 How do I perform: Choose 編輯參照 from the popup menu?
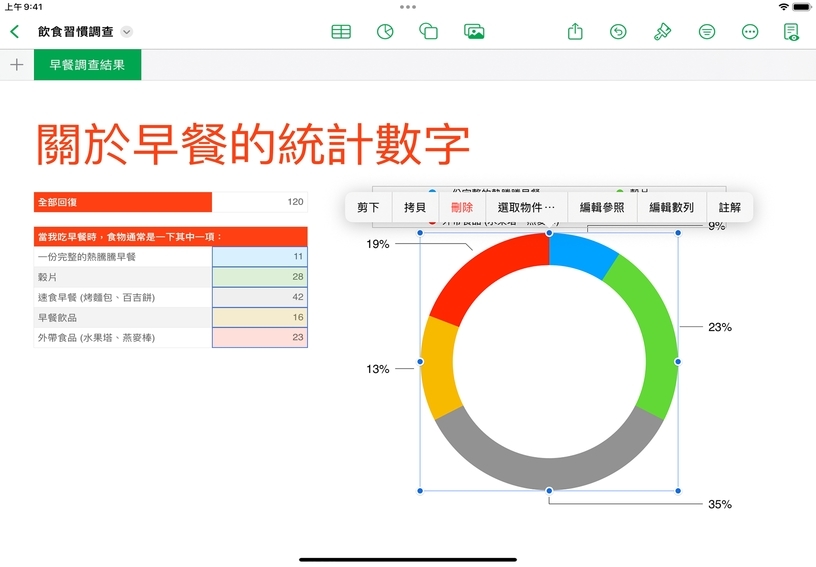coord(602,208)
